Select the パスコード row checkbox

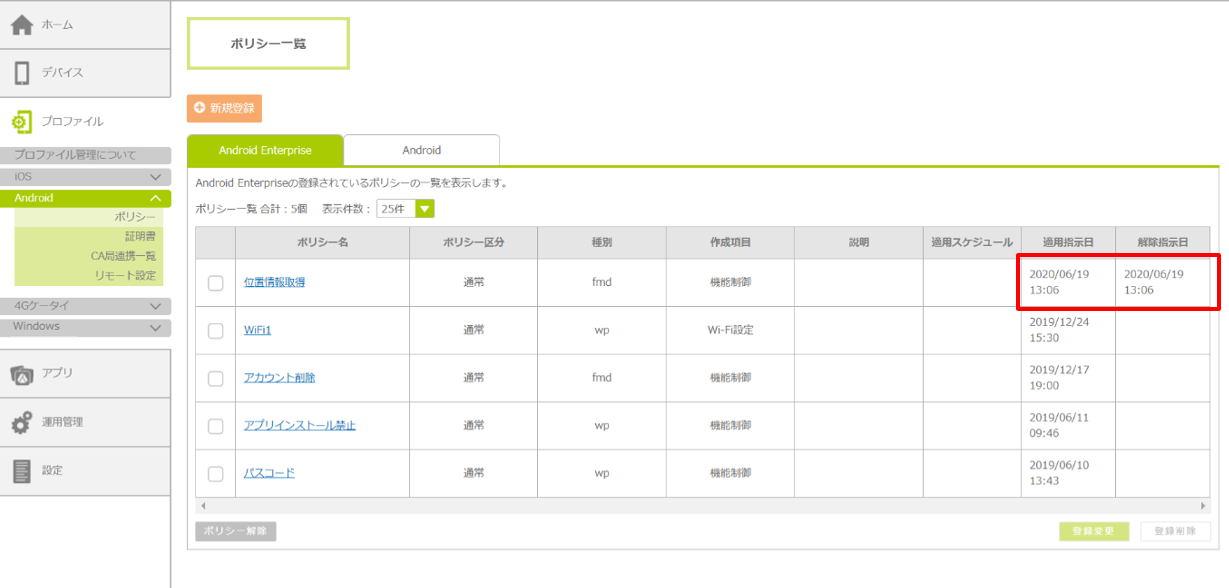point(215,474)
